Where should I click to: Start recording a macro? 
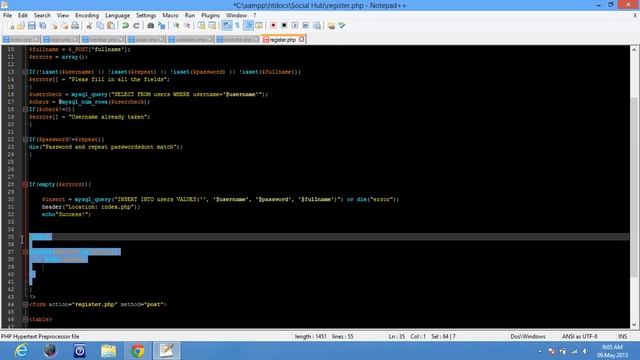click(273, 26)
